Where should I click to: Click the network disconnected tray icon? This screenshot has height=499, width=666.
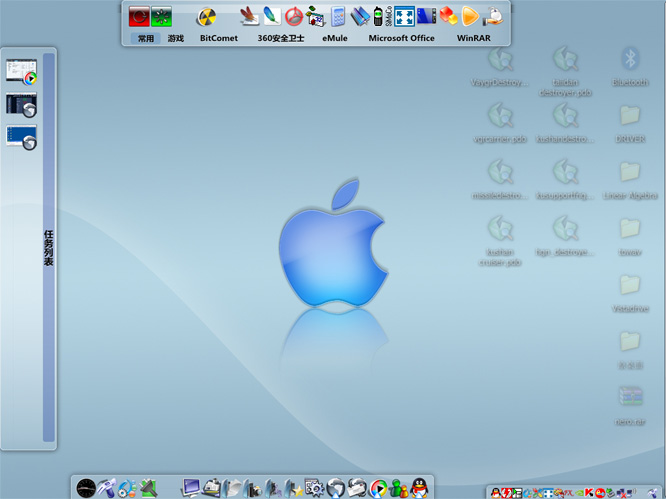621,494
